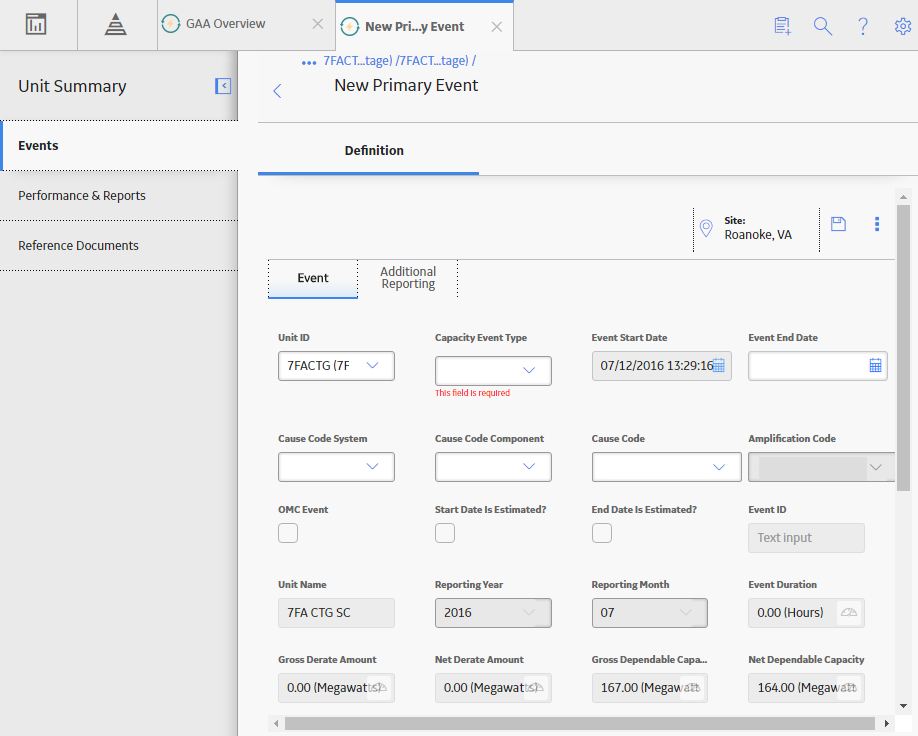Image resolution: width=918 pixels, height=736 pixels.
Task: Open the Capacity Event Type dropdown
Action: (493, 371)
